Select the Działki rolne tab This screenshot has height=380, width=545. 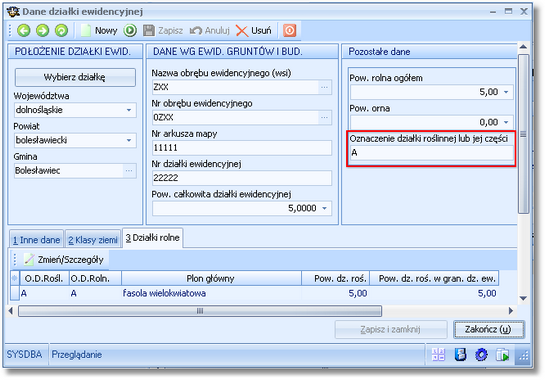pos(152,238)
